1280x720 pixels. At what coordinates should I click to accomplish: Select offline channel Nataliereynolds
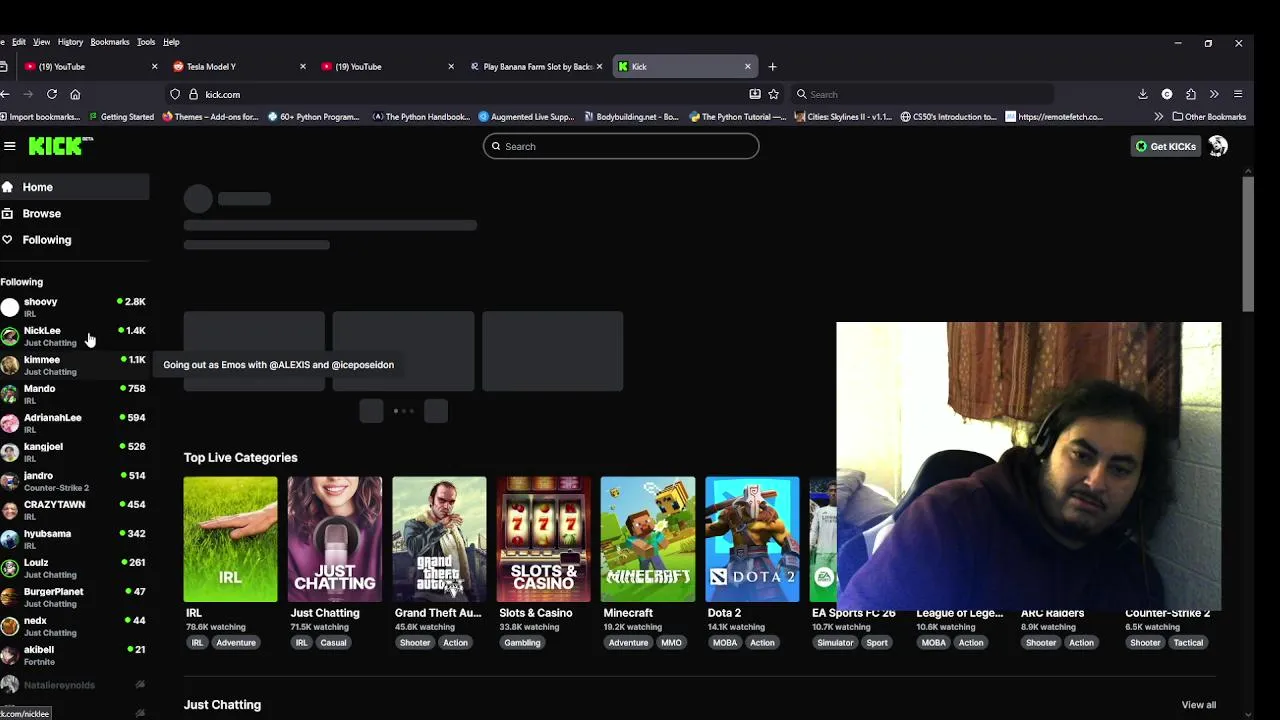coord(75,685)
